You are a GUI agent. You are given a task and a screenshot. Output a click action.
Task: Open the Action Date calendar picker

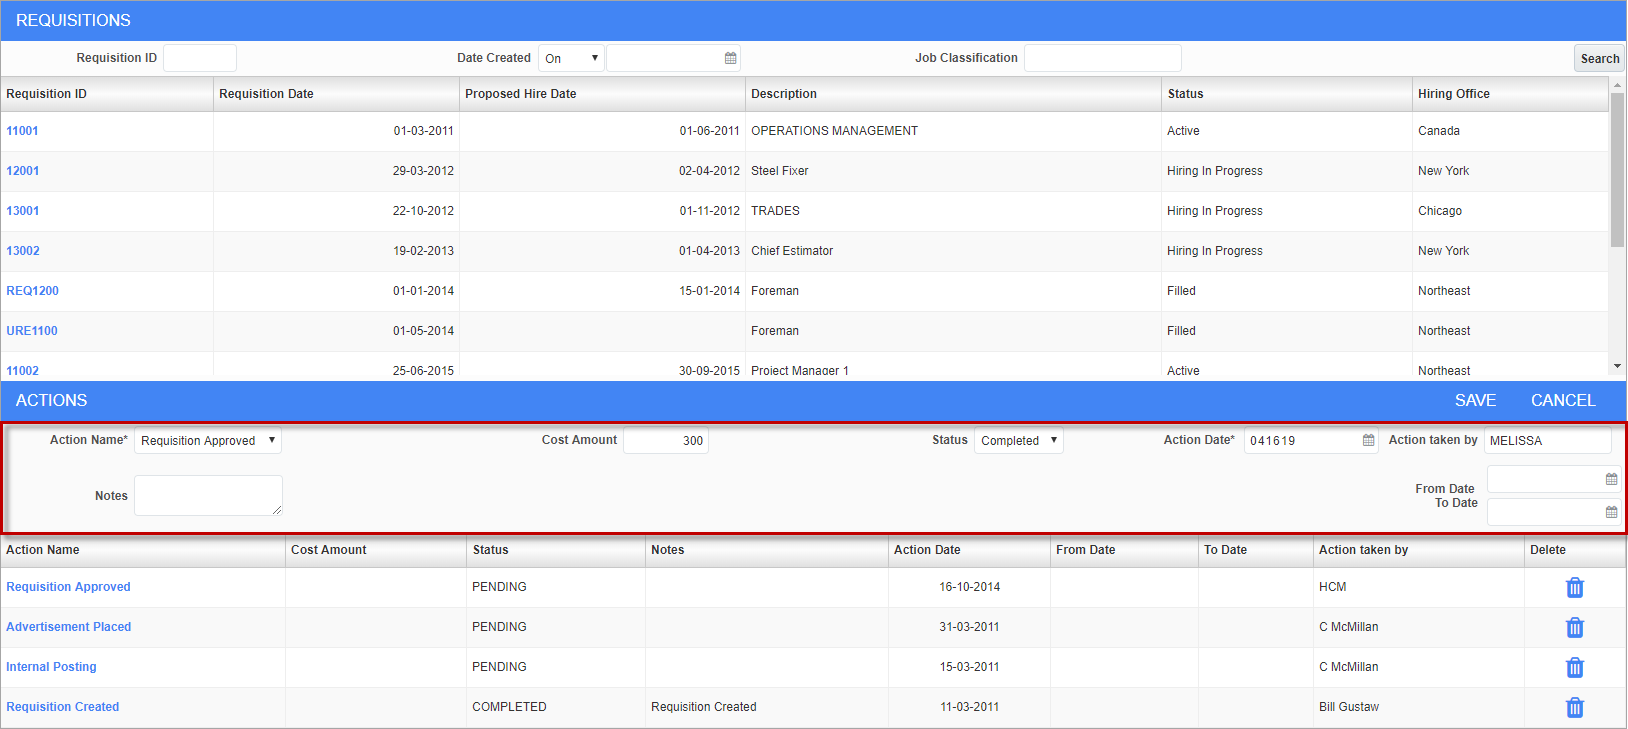point(1368,441)
